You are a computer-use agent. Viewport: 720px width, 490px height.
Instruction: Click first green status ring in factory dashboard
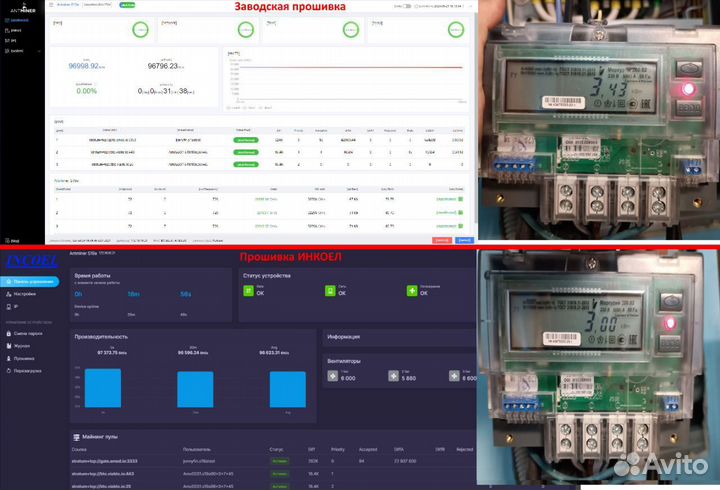point(141,30)
